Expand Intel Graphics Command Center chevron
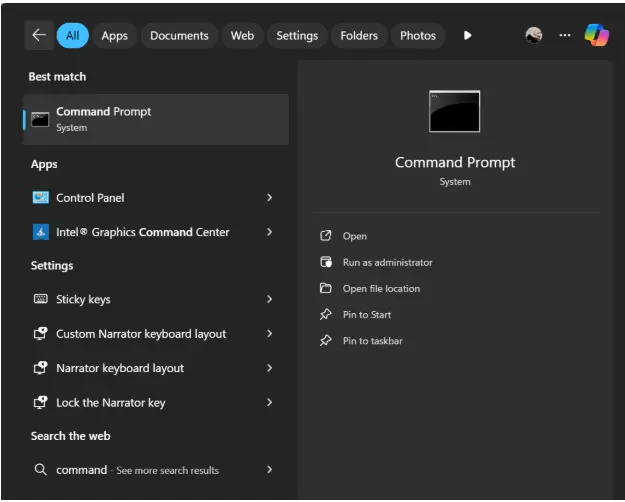This screenshot has width=625, height=502. 269,232
